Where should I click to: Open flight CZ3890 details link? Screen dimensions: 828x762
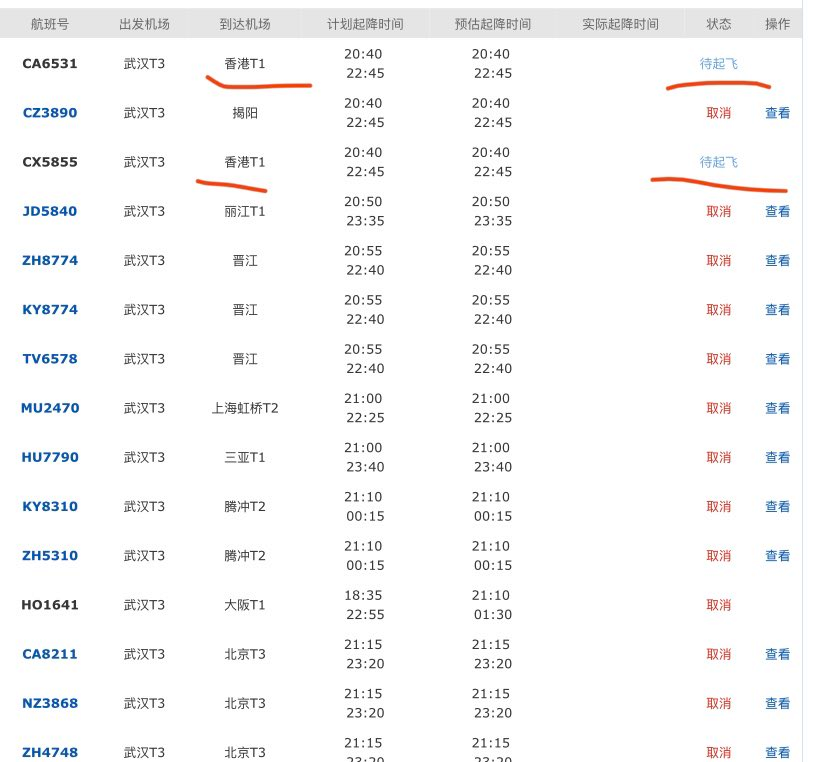[x=49, y=113]
